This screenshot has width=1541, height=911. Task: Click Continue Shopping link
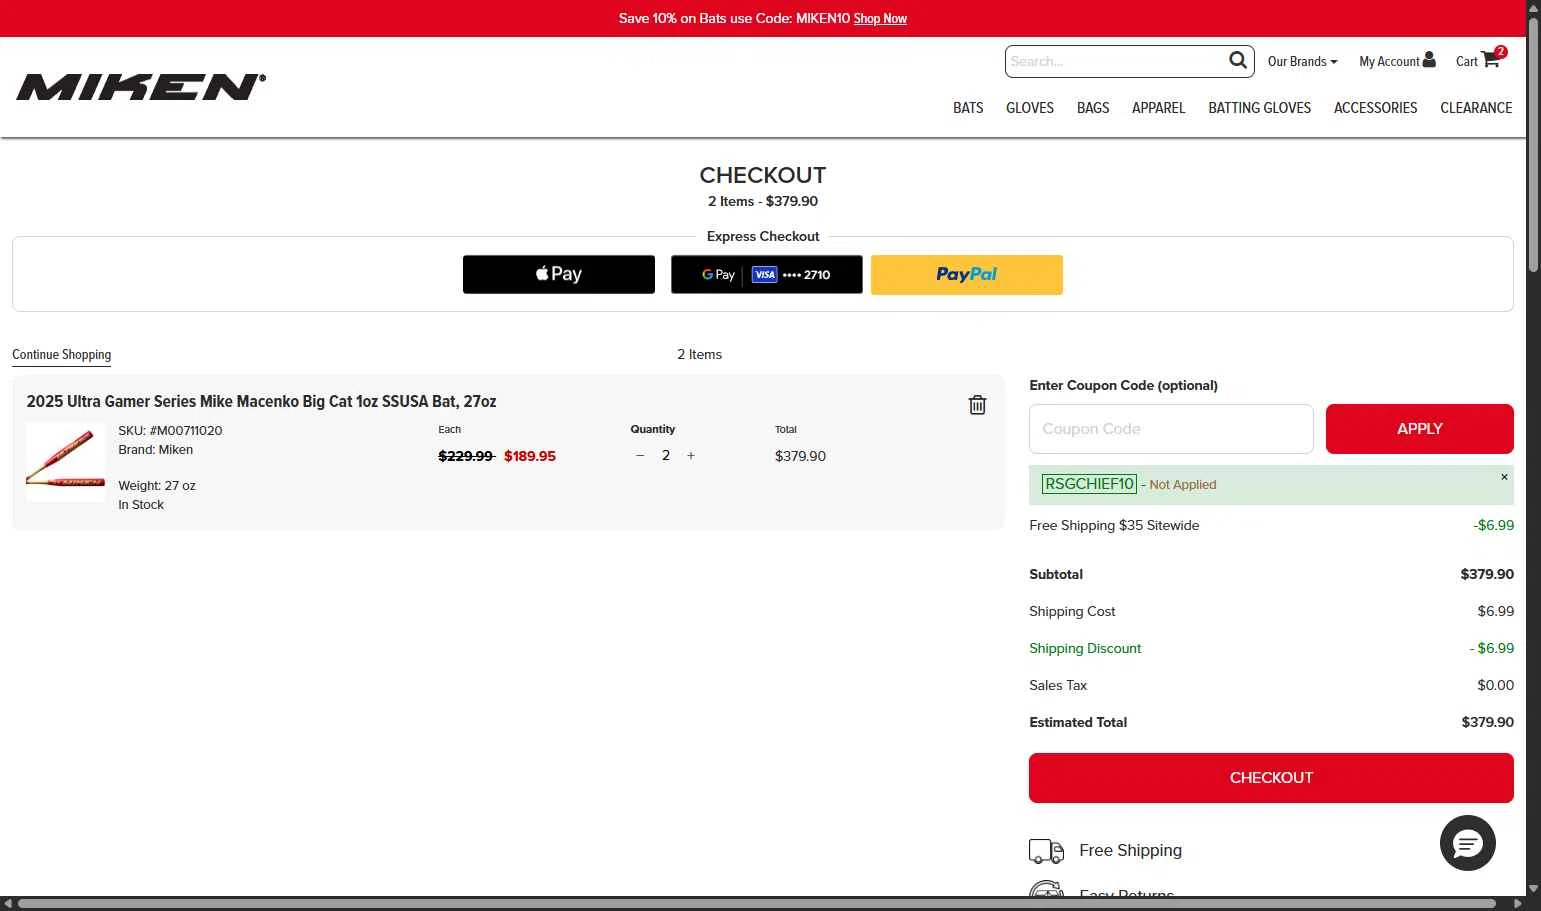pos(62,355)
